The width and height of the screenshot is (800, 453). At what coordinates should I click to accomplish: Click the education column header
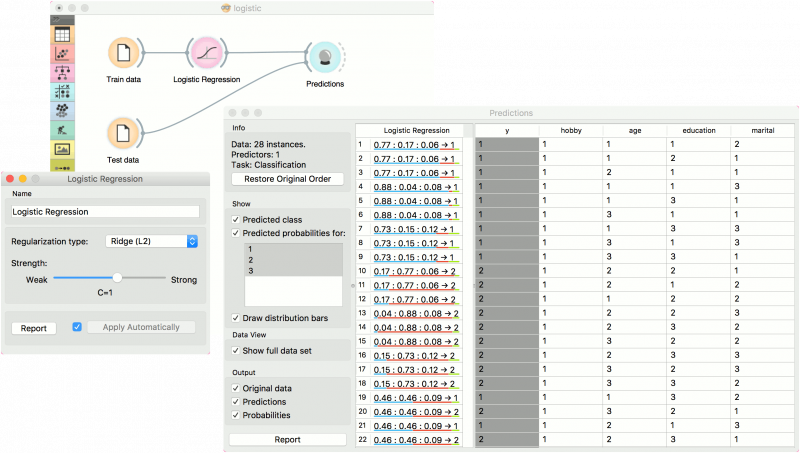pyautogui.click(x=698, y=130)
